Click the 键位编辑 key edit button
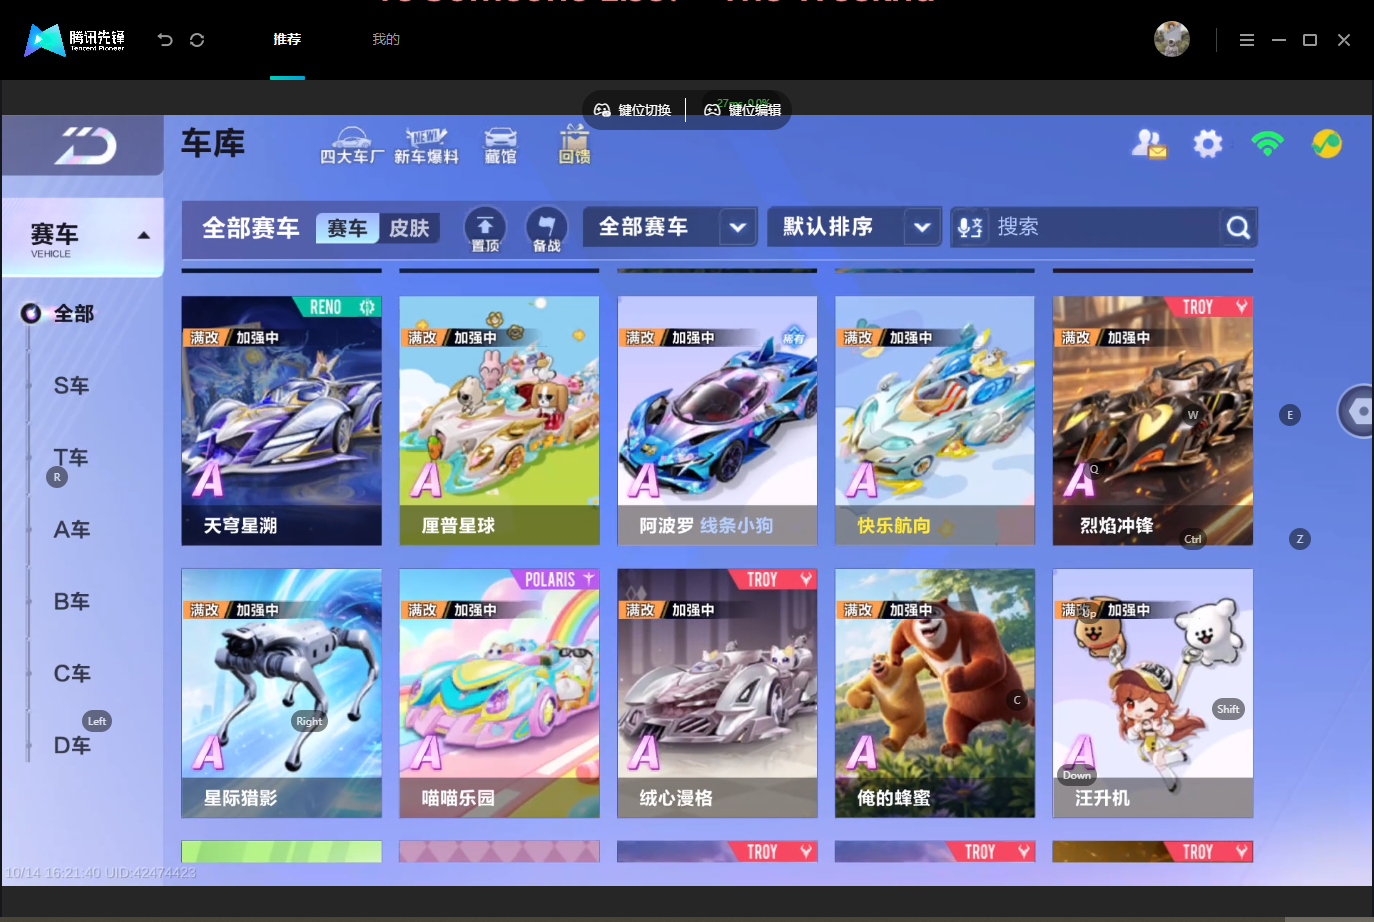1374x922 pixels. pos(742,110)
